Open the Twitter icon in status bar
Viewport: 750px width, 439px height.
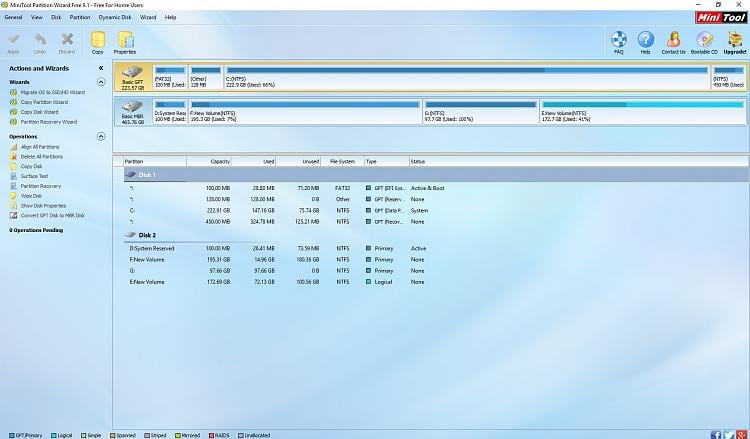point(728,435)
